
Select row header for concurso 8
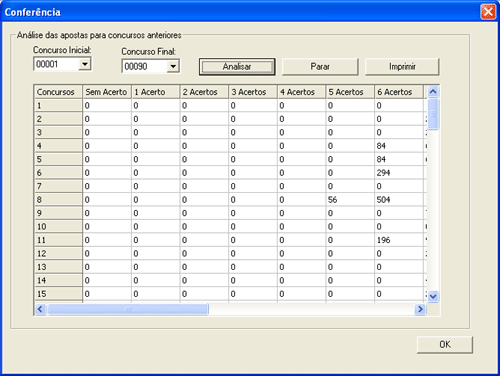59,200
